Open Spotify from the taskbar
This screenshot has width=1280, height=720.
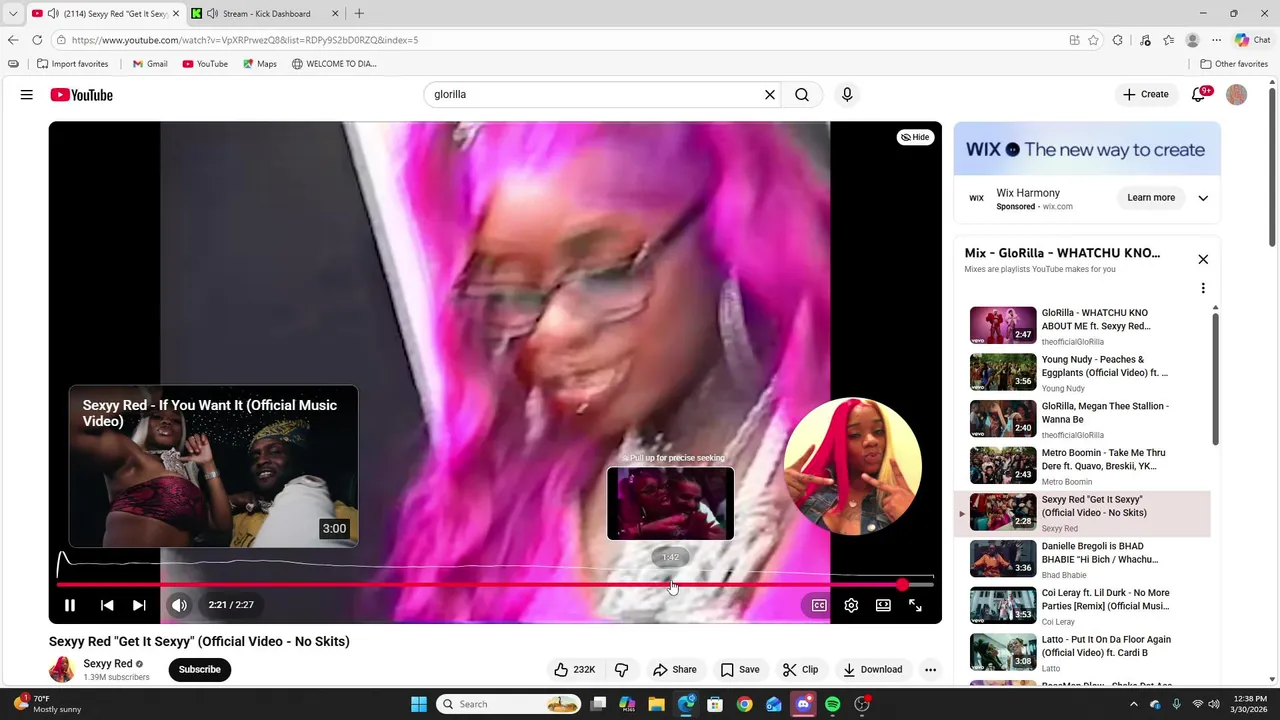[x=832, y=704]
